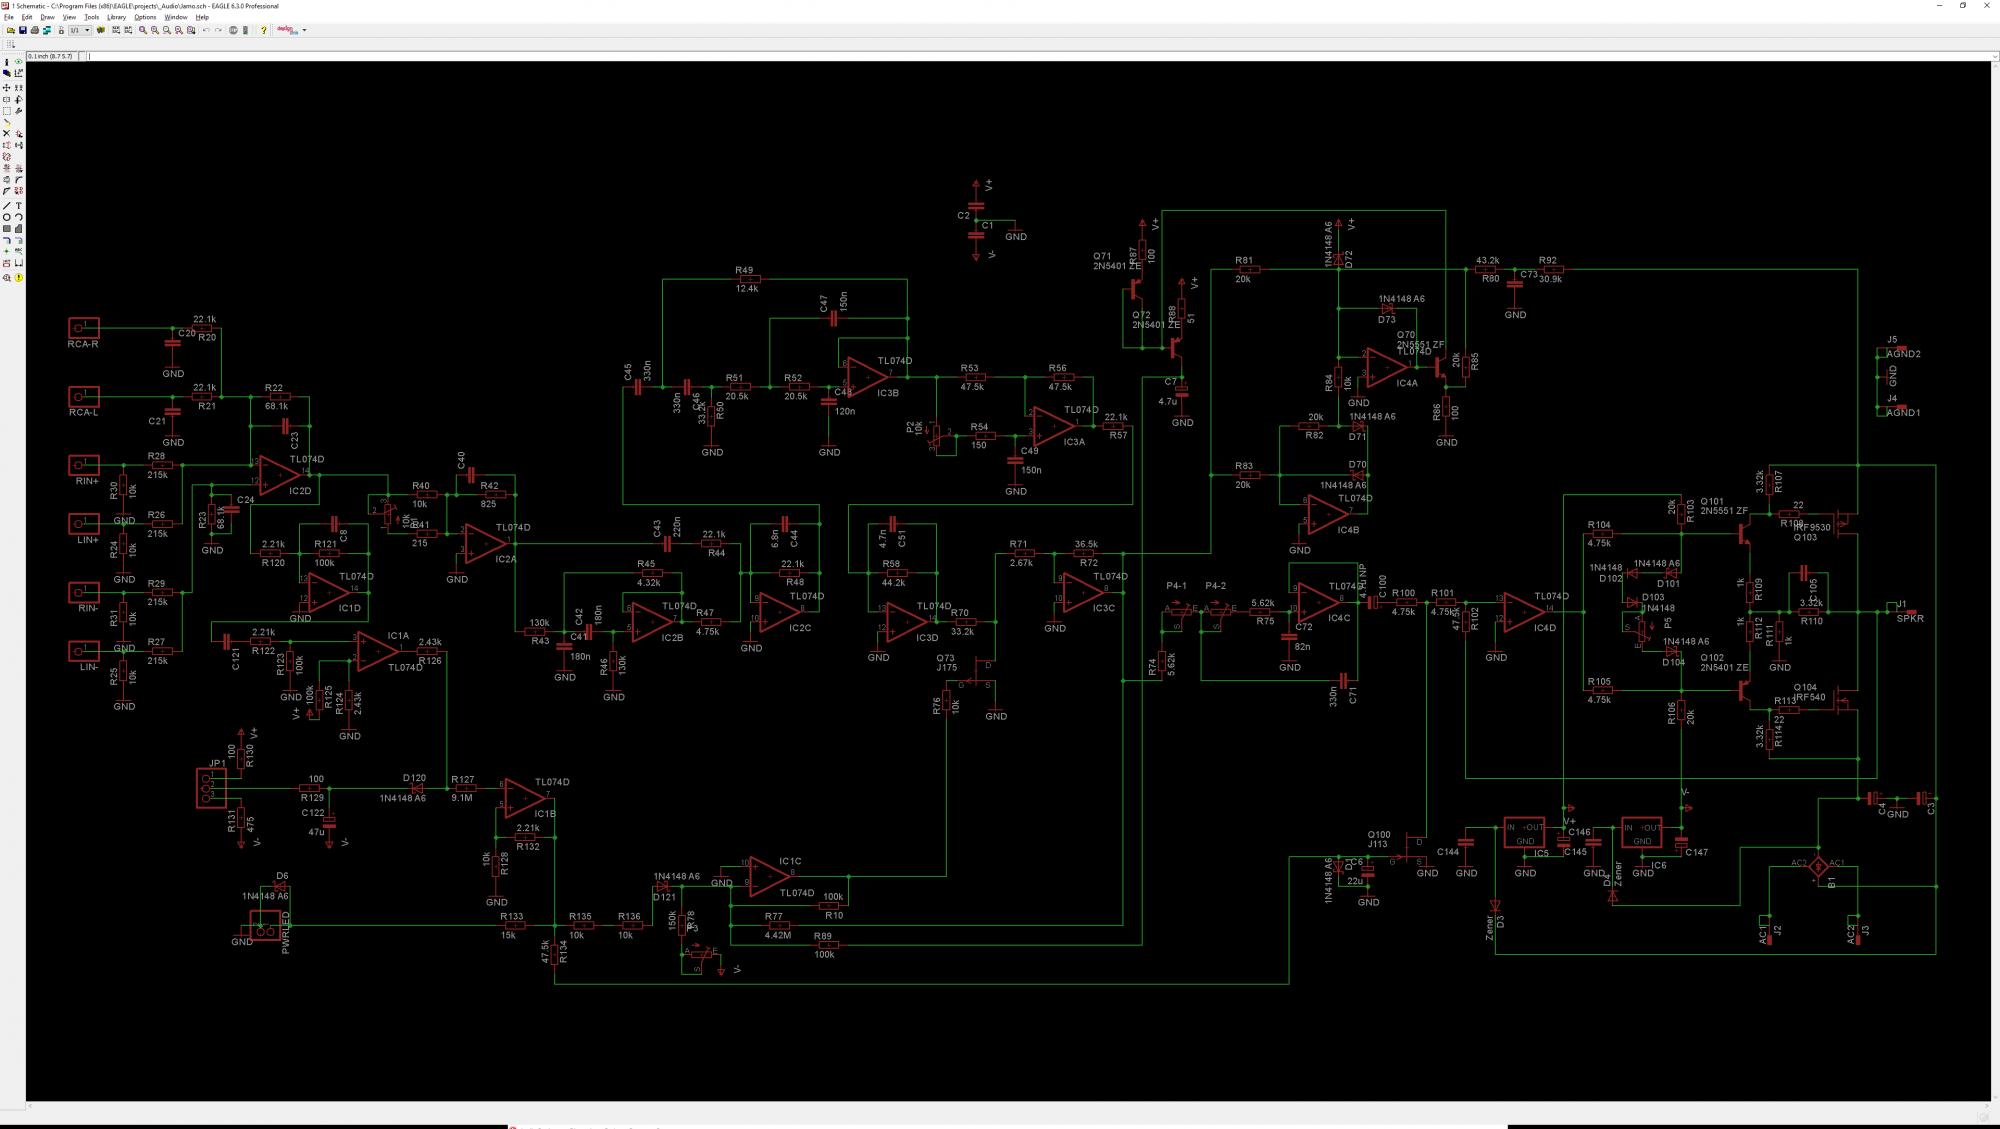Select the Circle drawing tool
2000x1129 pixels.
(6, 217)
